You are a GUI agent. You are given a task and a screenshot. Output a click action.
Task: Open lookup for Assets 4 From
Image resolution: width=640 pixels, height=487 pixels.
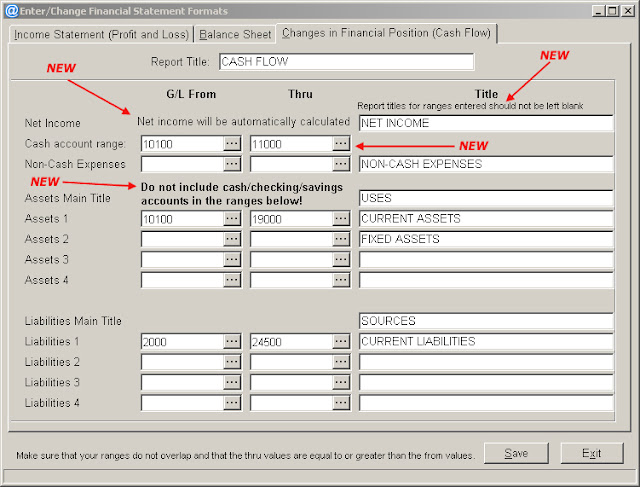coord(232,280)
